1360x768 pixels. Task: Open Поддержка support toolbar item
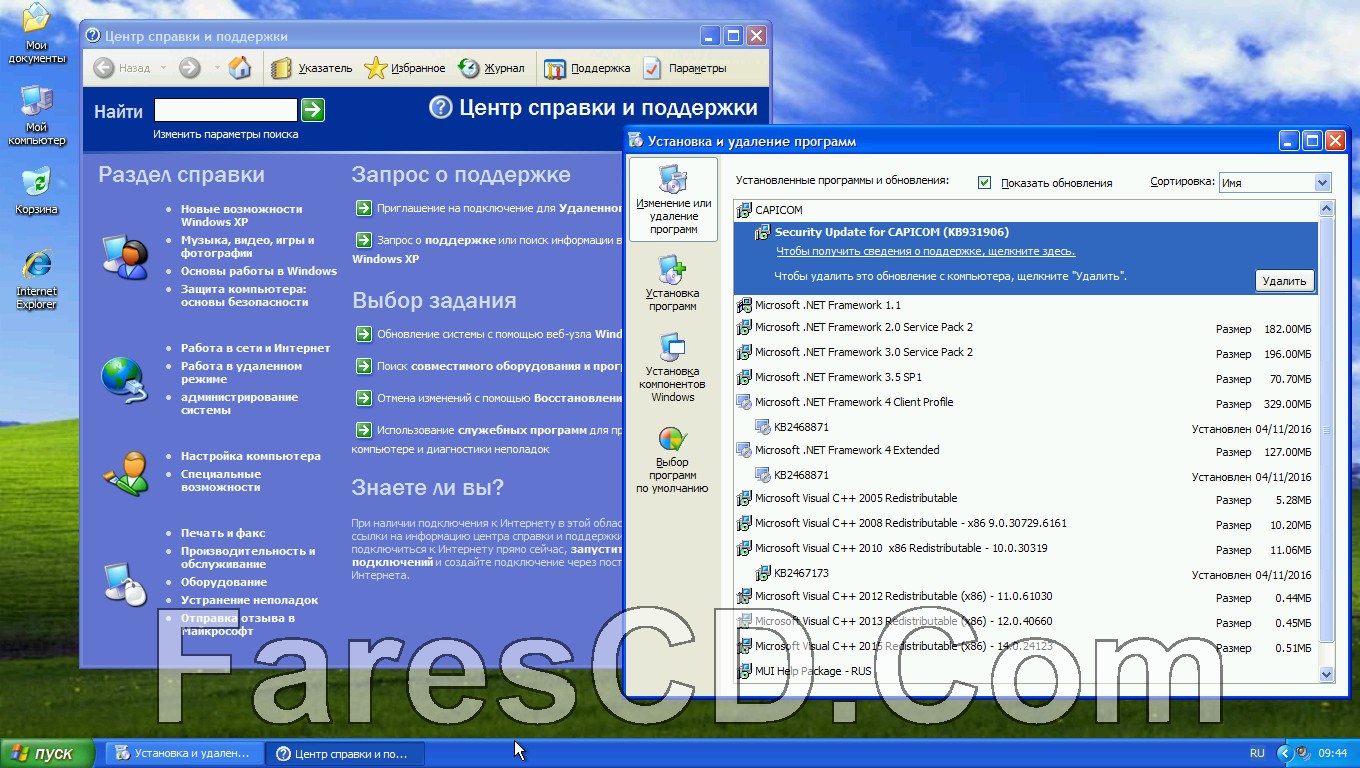(587, 68)
